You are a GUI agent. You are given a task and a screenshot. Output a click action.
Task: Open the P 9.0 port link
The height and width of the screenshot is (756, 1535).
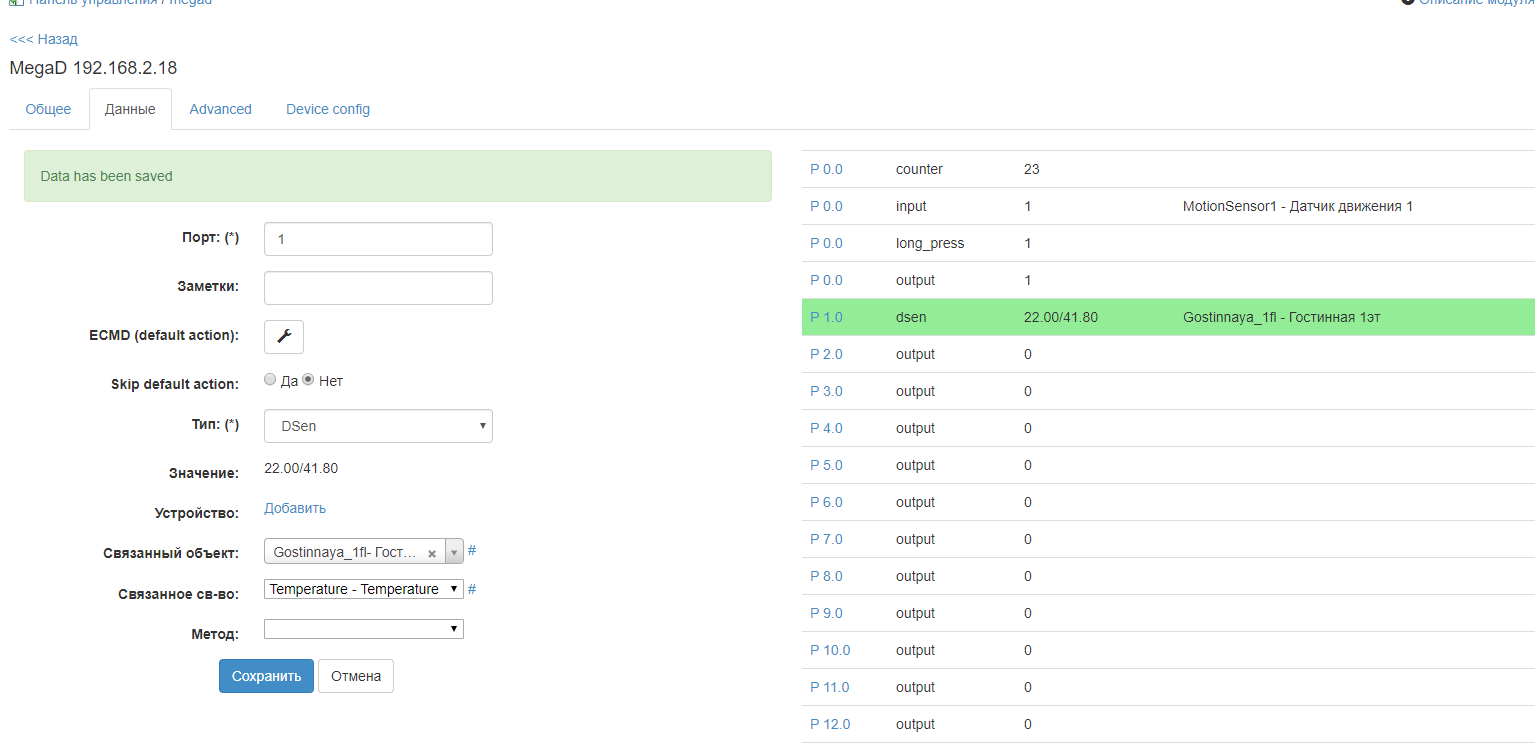coord(826,613)
